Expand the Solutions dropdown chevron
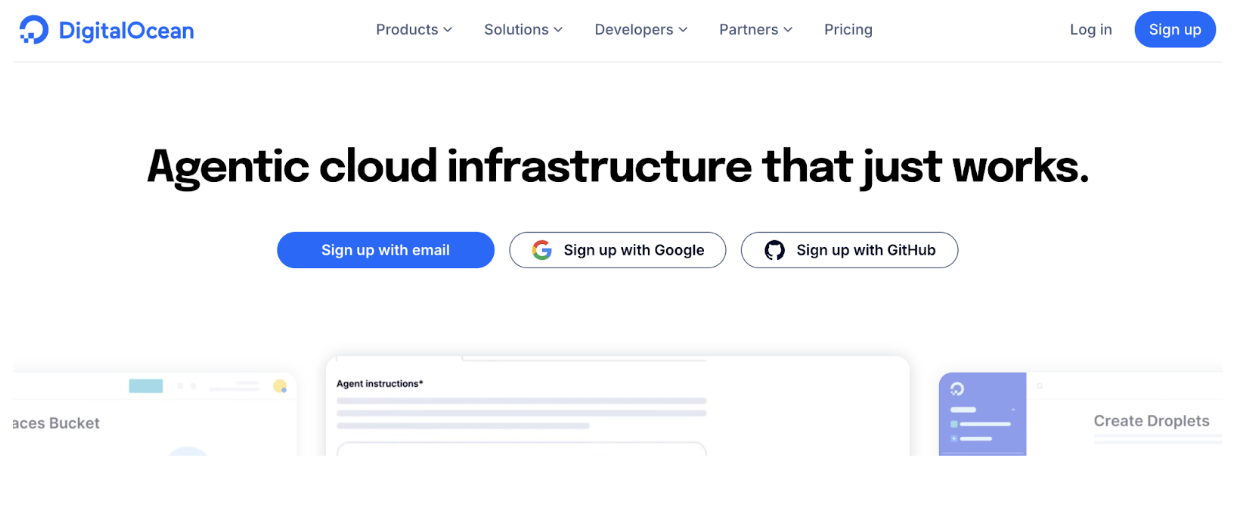The height and width of the screenshot is (528, 1258). [558, 30]
